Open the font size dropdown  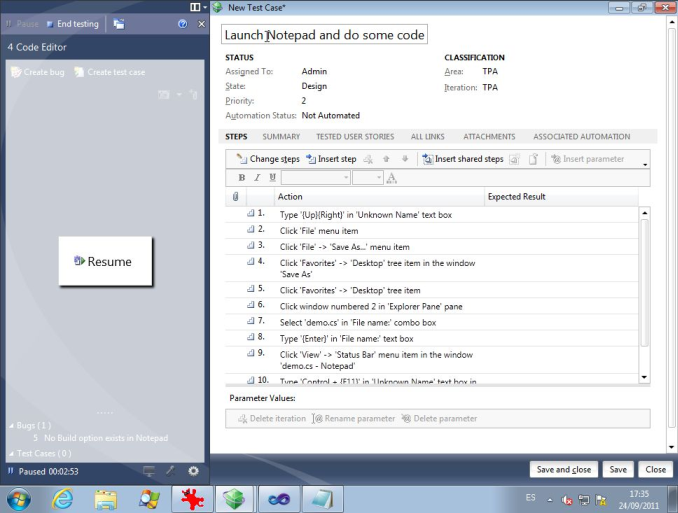(x=378, y=178)
